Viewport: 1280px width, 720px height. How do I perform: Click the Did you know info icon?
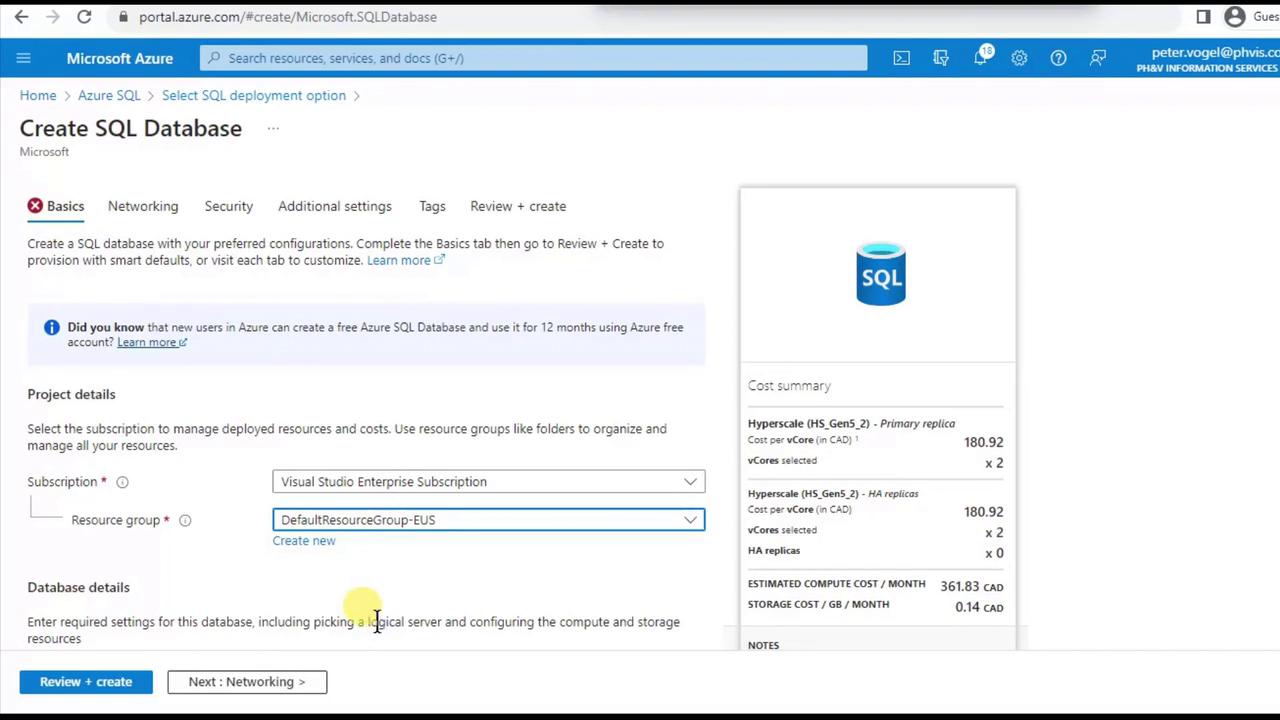point(52,328)
